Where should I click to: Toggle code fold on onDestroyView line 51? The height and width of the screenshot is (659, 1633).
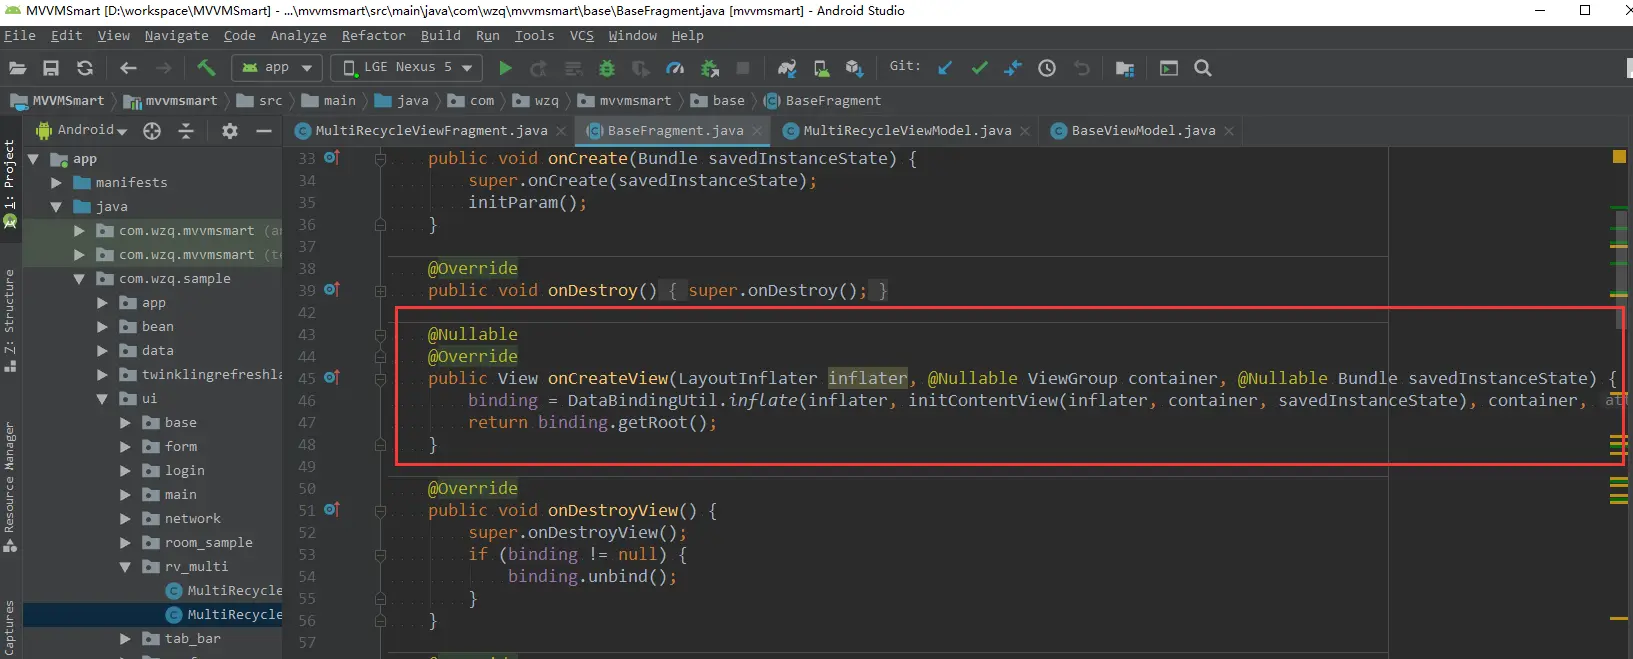click(380, 511)
